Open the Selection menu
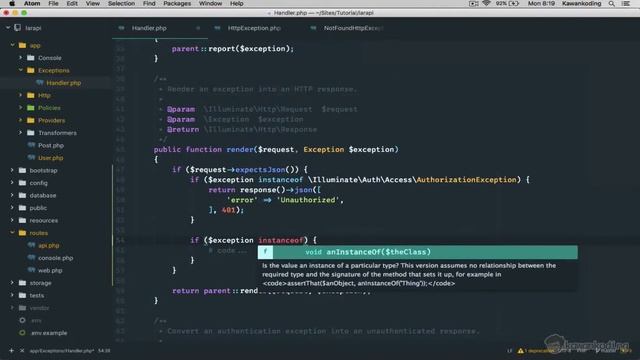640x360 pixels. click(x=121, y=3)
